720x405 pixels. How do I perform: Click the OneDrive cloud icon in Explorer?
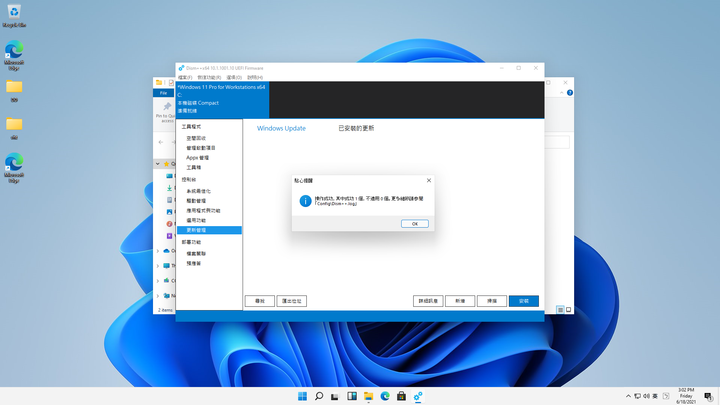[x=167, y=251]
